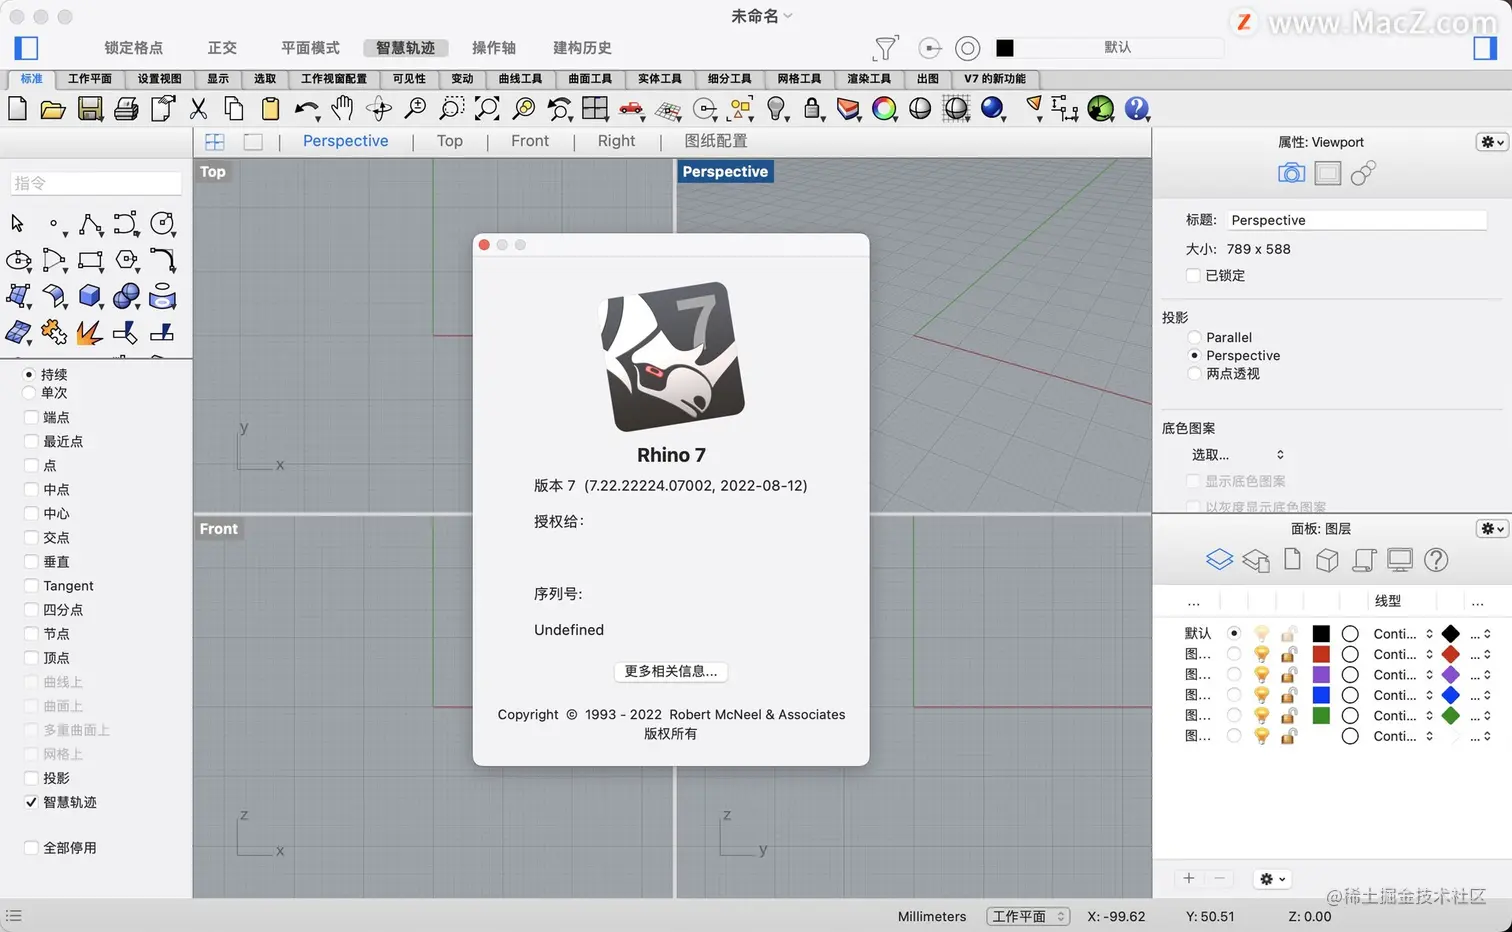1512x932 pixels.
Task: Open the 选取... dropdown under 底色图案
Action: click(x=1237, y=455)
